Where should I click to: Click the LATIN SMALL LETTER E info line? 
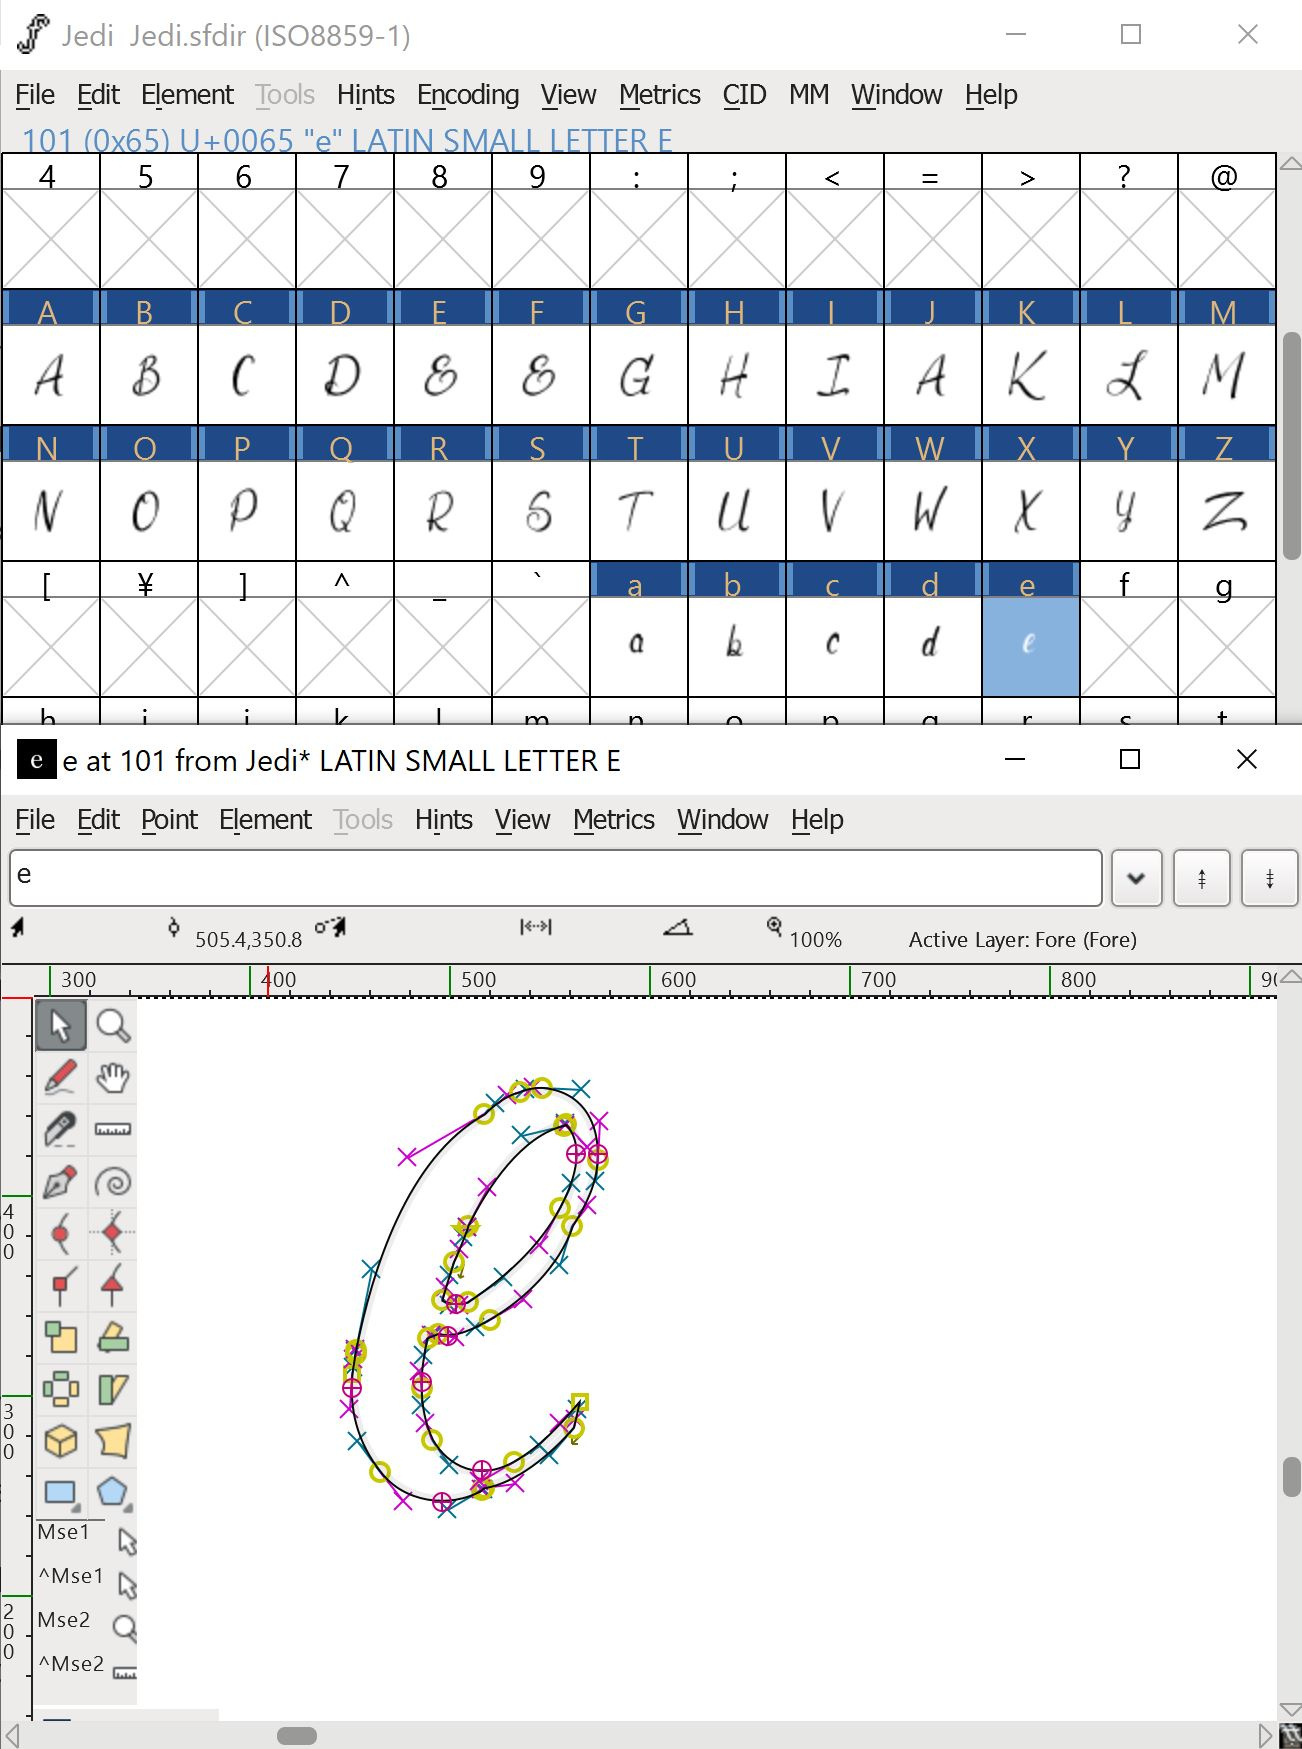click(x=346, y=141)
